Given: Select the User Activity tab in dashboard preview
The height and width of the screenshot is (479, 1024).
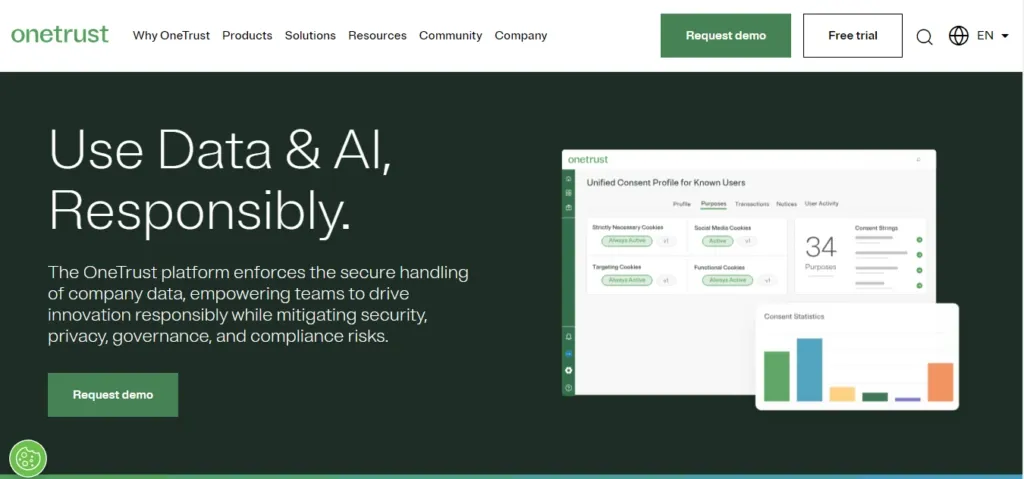Looking at the screenshot, I should tap(822, 203).
